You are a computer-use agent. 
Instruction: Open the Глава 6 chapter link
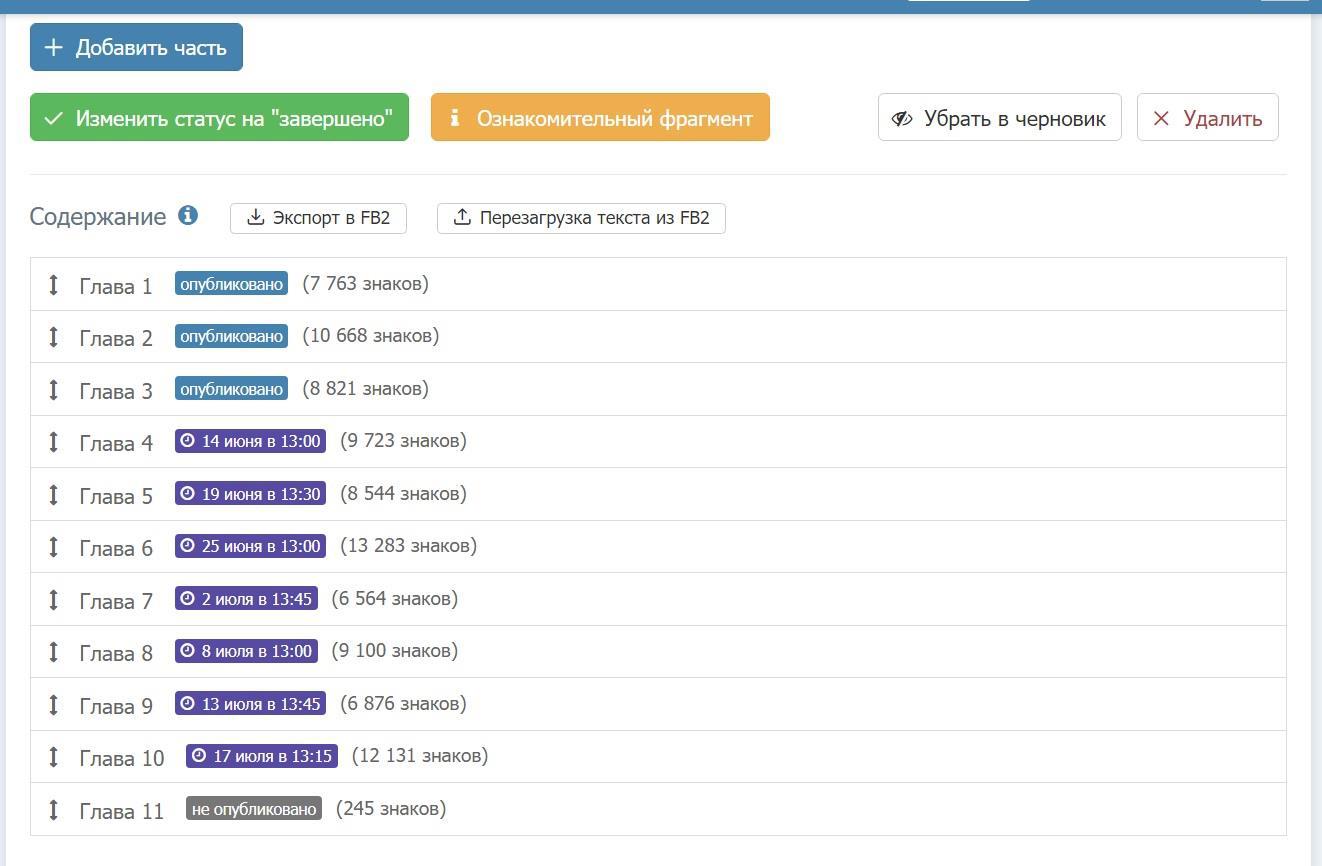tap(116, 548)
